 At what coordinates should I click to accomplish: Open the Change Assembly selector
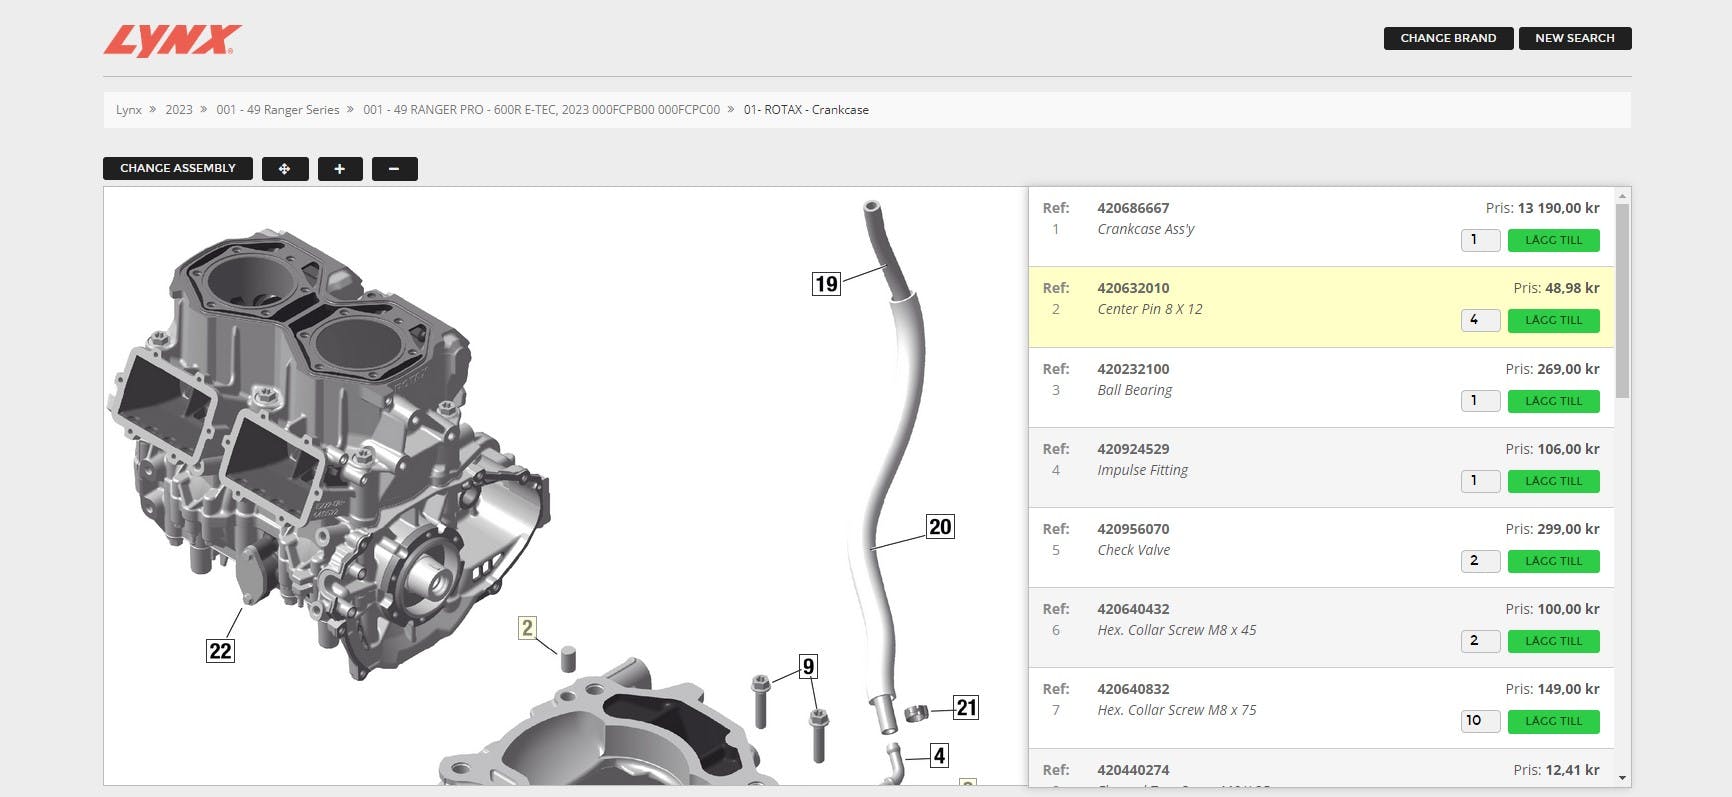[178, 168]
